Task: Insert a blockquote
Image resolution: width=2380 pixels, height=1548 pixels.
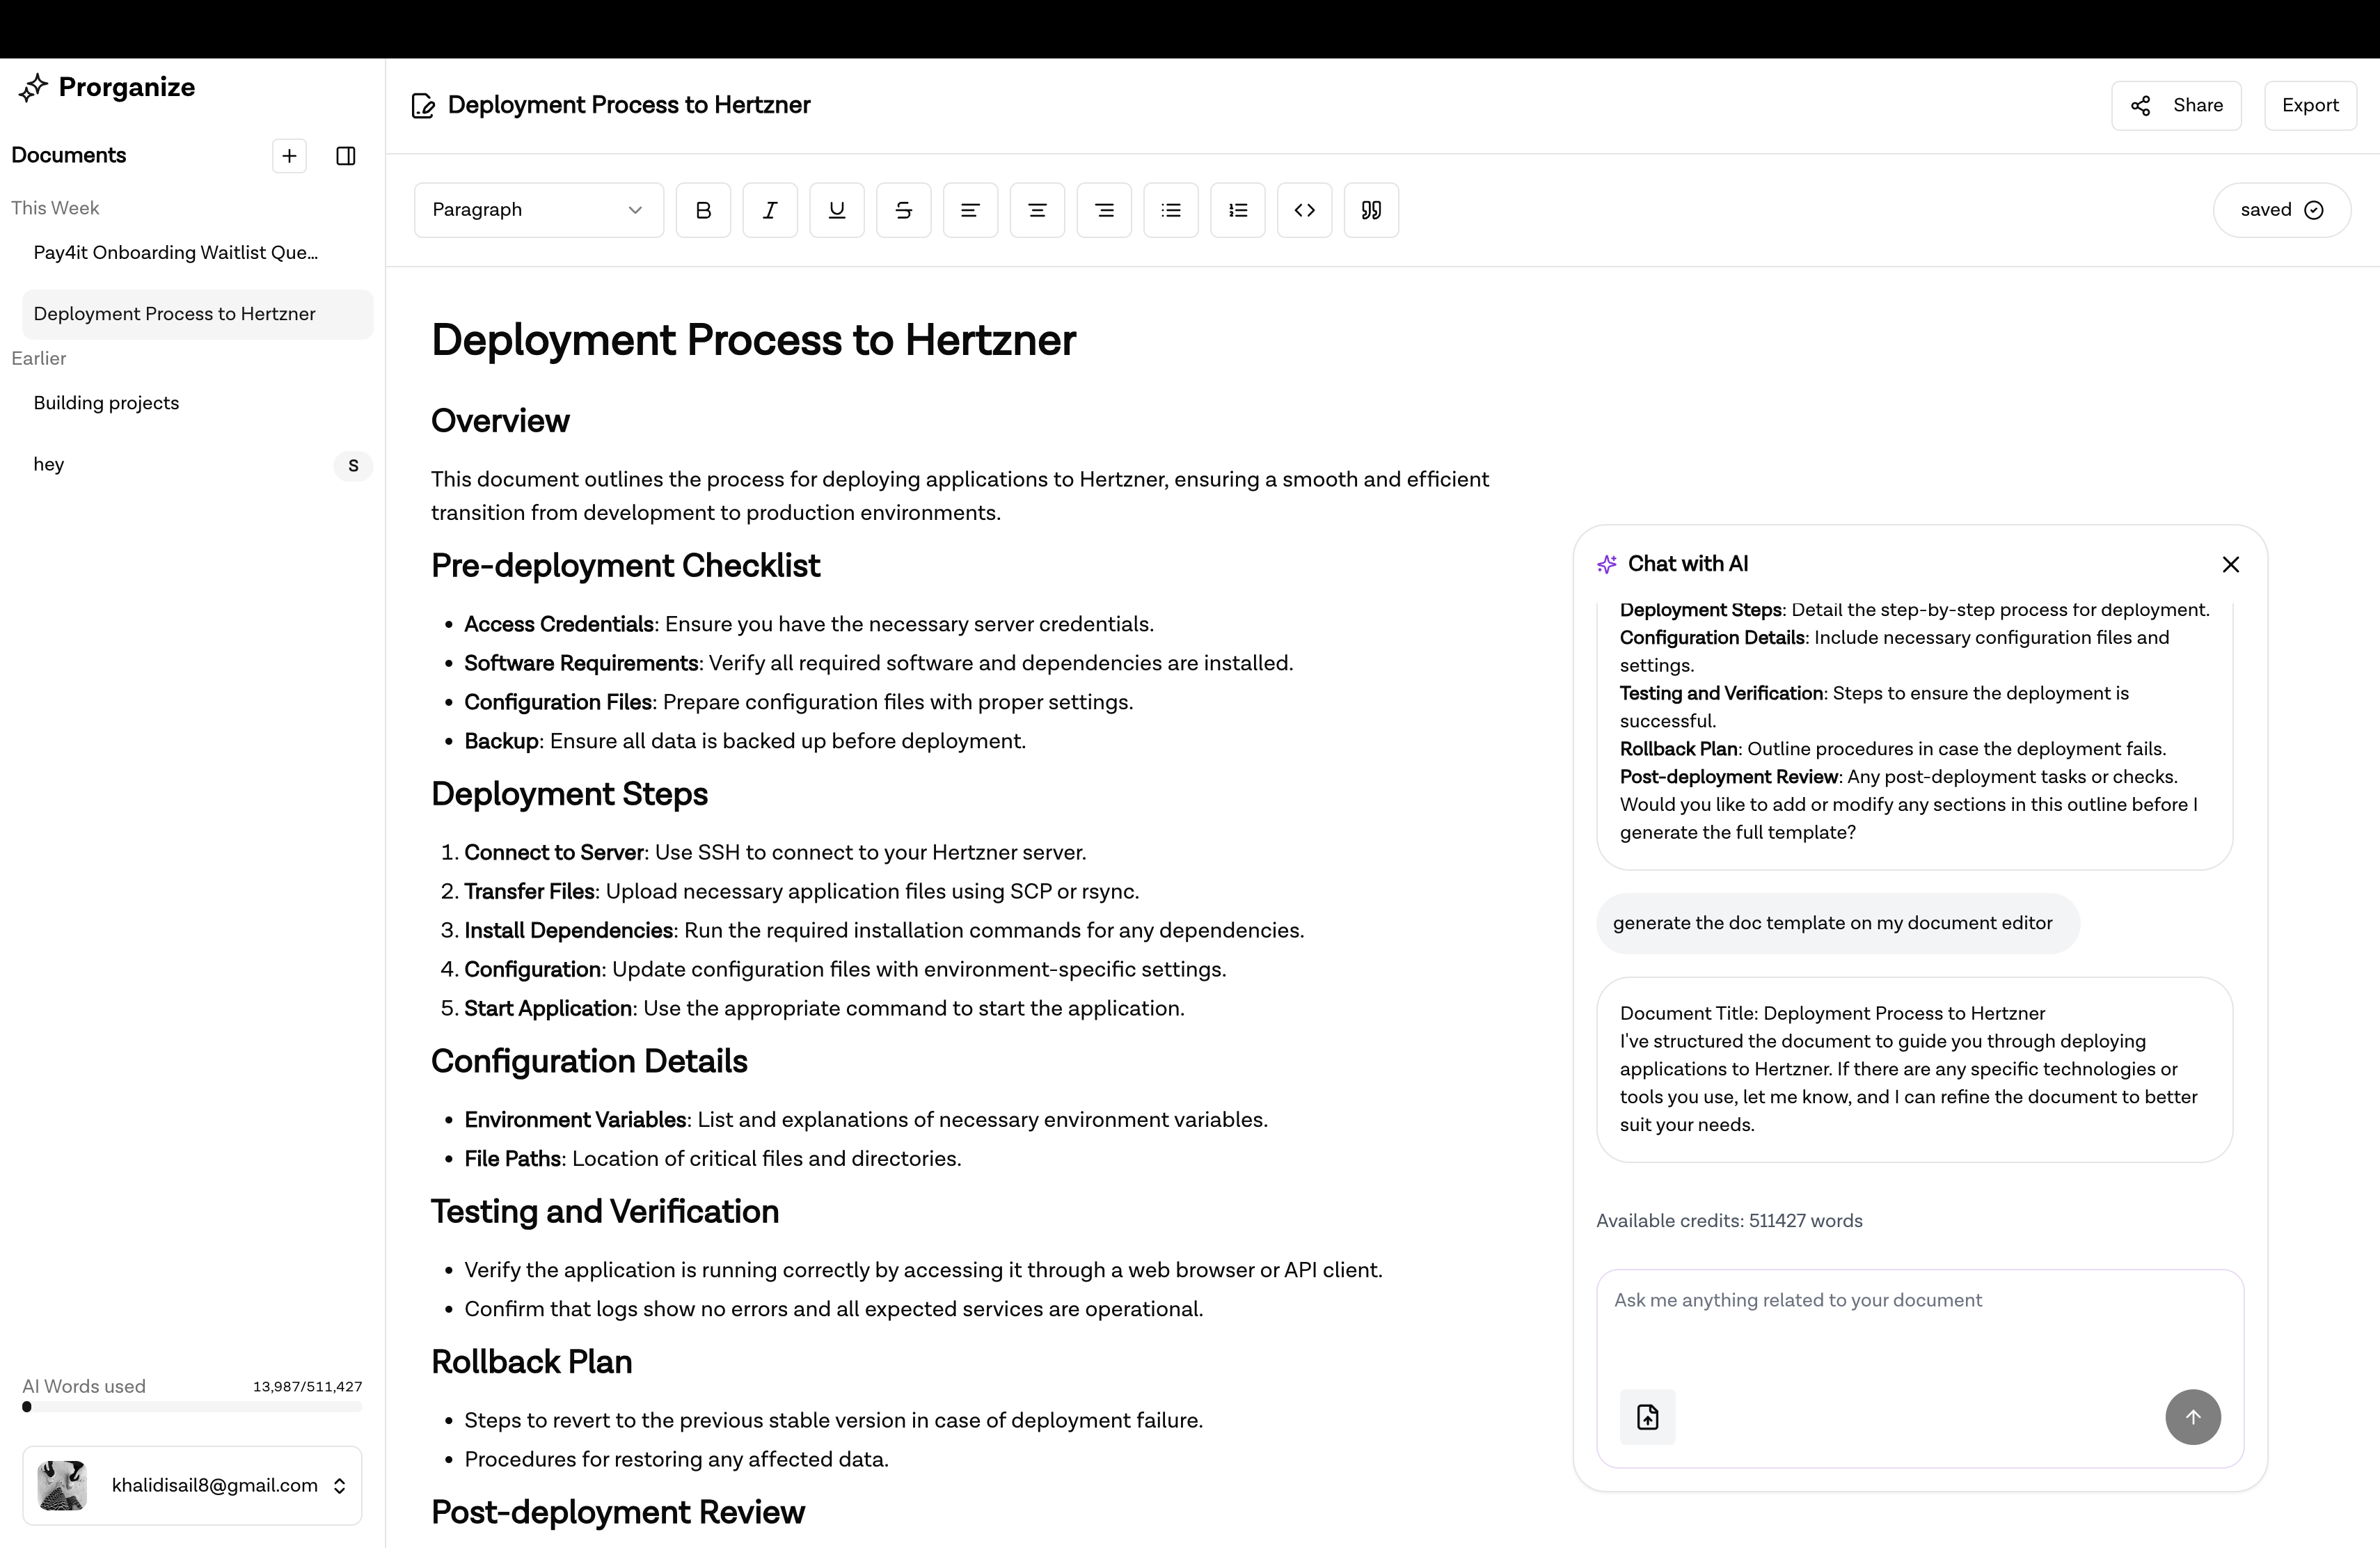Action: pos(1371,210)
